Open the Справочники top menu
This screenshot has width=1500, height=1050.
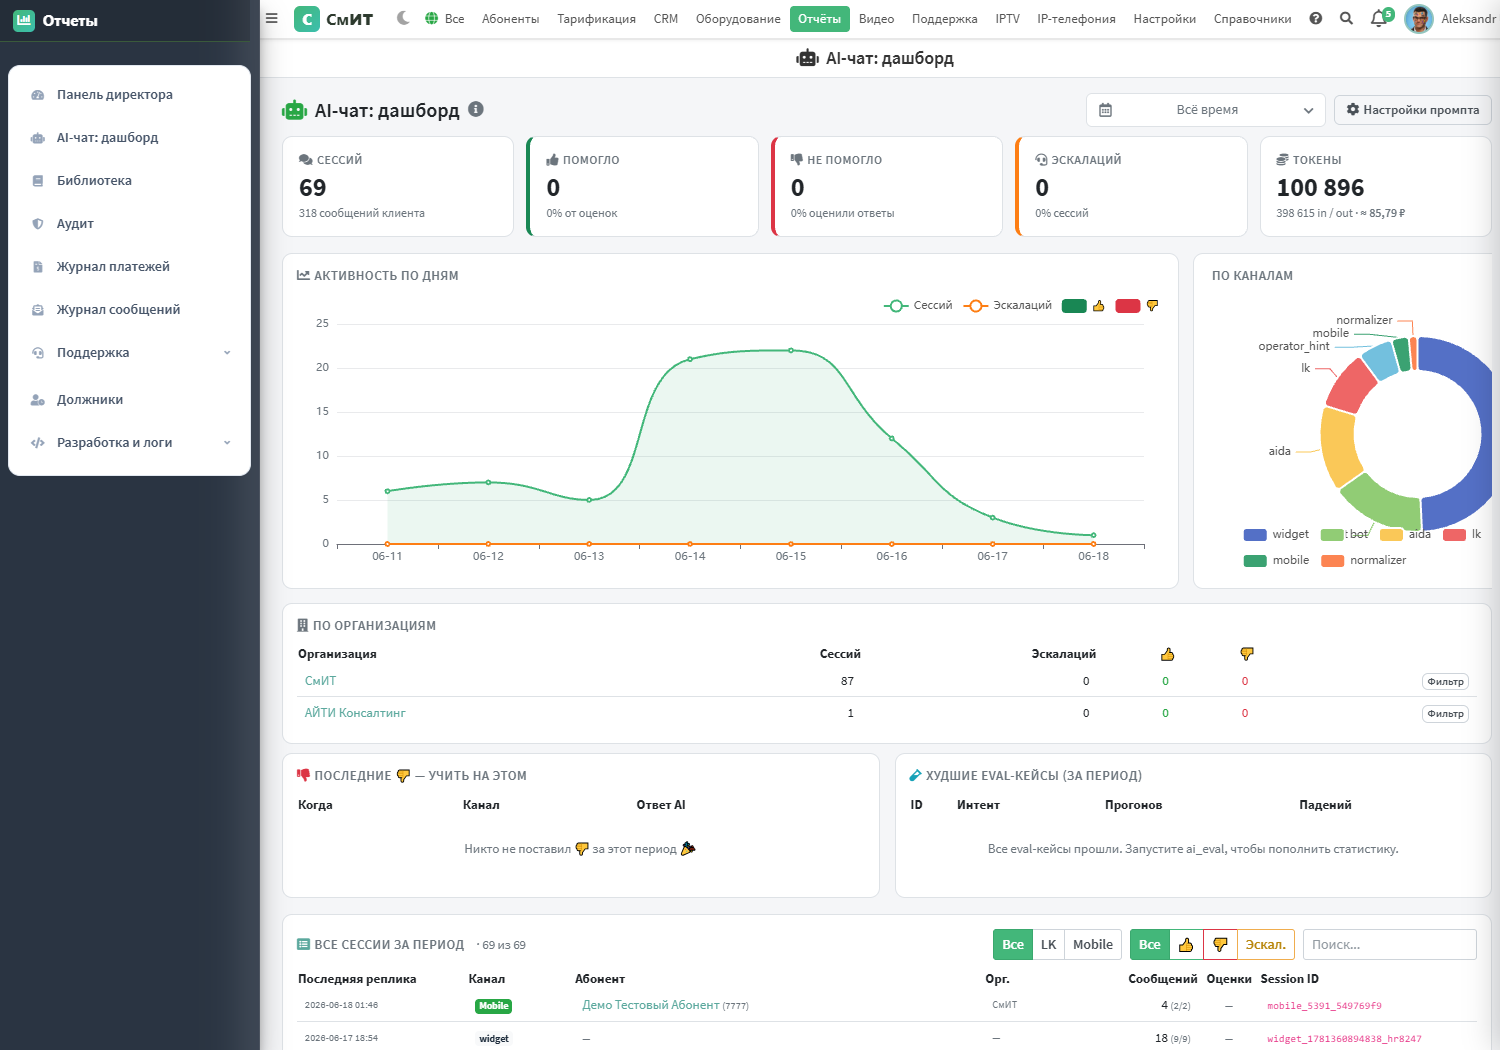(x=1252, y=19)
